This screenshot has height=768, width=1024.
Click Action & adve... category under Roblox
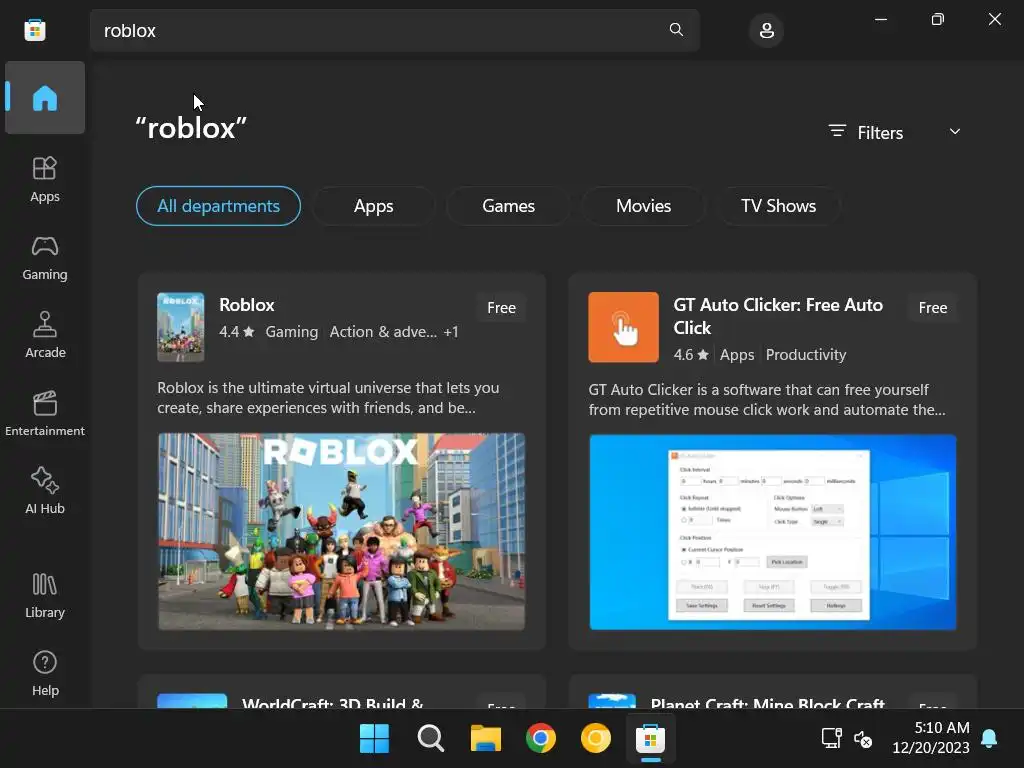[383, 332]
